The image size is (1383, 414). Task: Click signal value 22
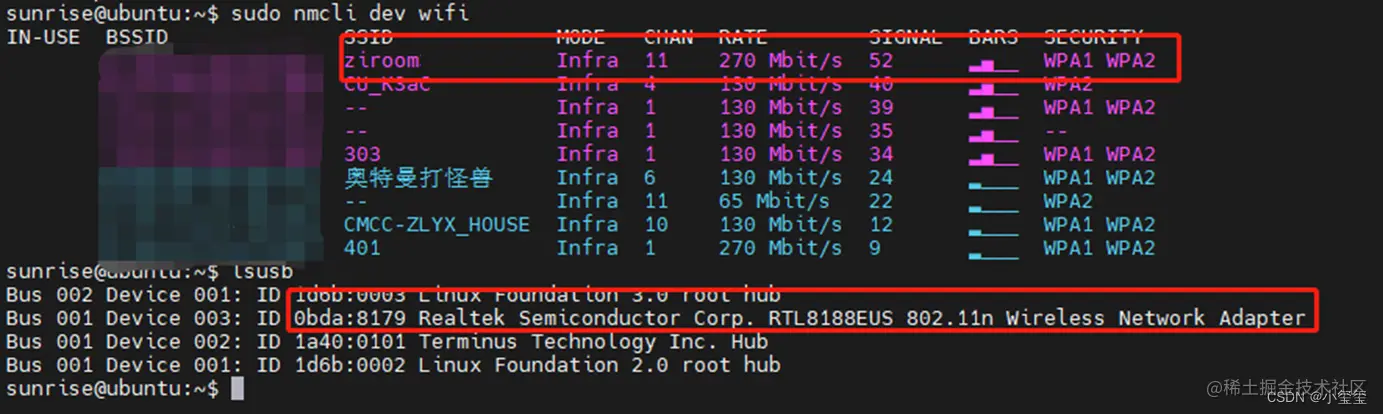point(881,201)
